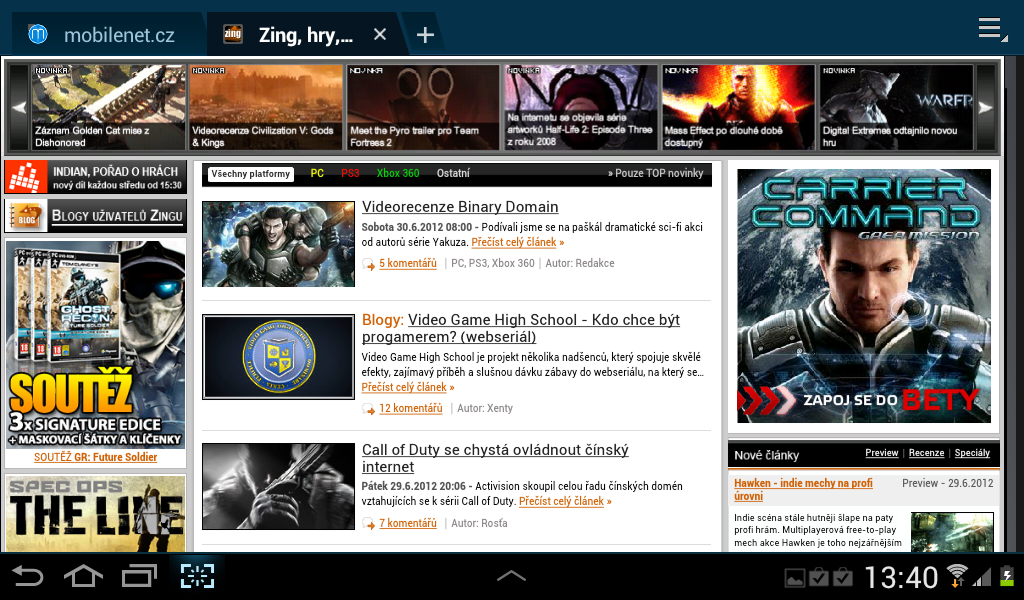The height and width of the screenshot is (600, 1024).
Task: Open "Přečíst celý článek" for Videorecenze Binary Domain
Action: coord(515,241)
